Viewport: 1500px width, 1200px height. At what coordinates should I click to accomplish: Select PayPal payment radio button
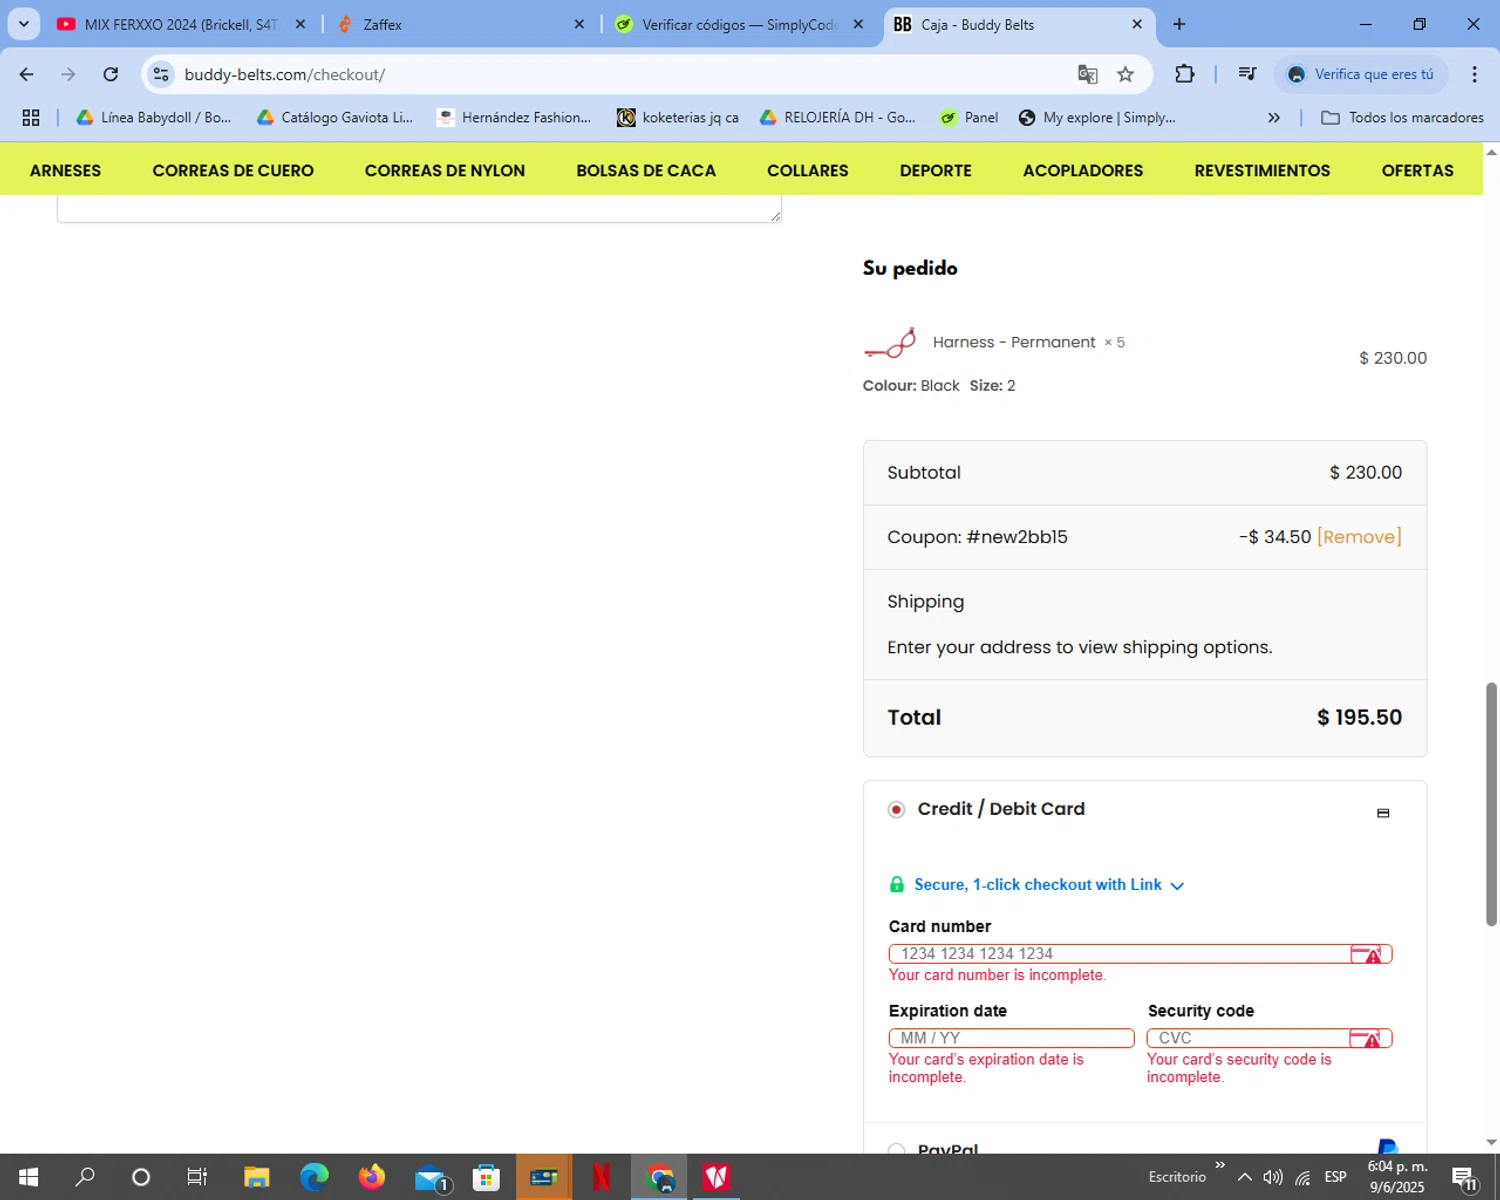pos(896,1149)
